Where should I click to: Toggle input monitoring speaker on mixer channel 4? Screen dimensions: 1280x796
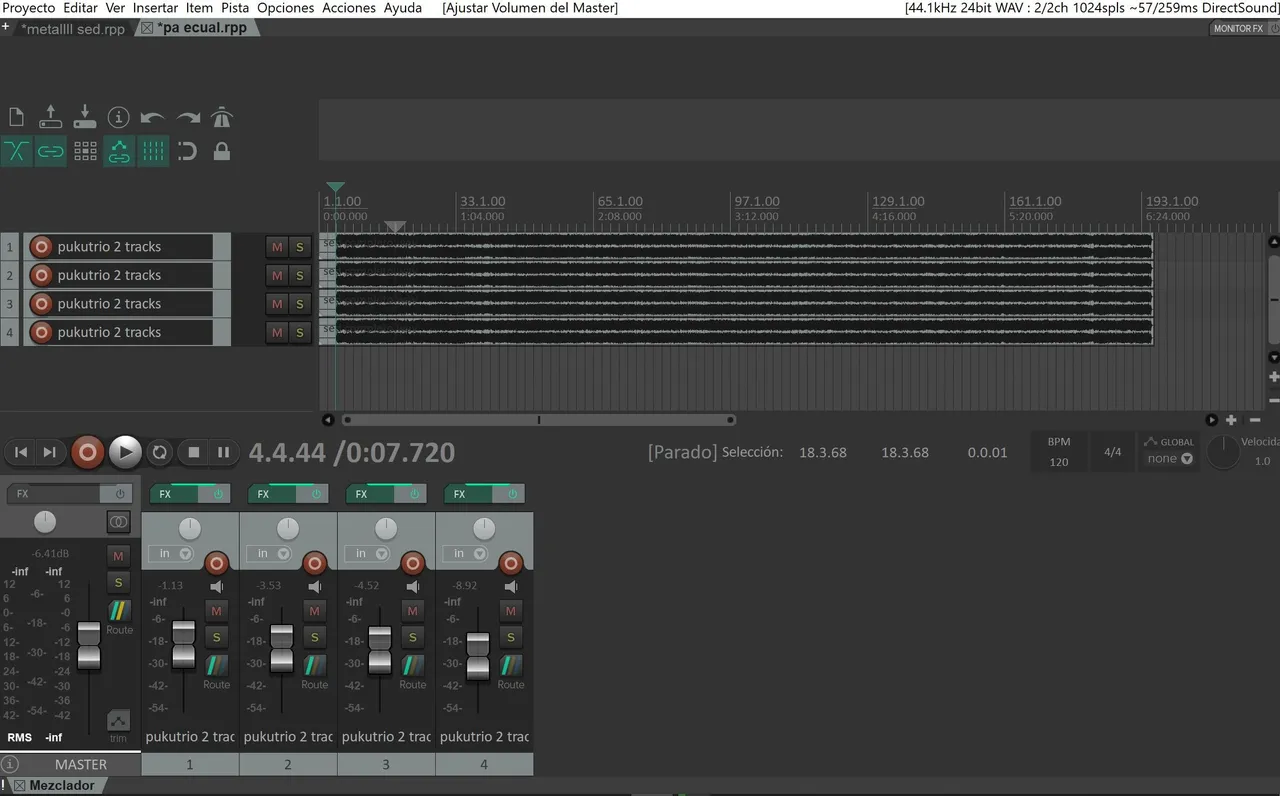(x=511, y=586)
